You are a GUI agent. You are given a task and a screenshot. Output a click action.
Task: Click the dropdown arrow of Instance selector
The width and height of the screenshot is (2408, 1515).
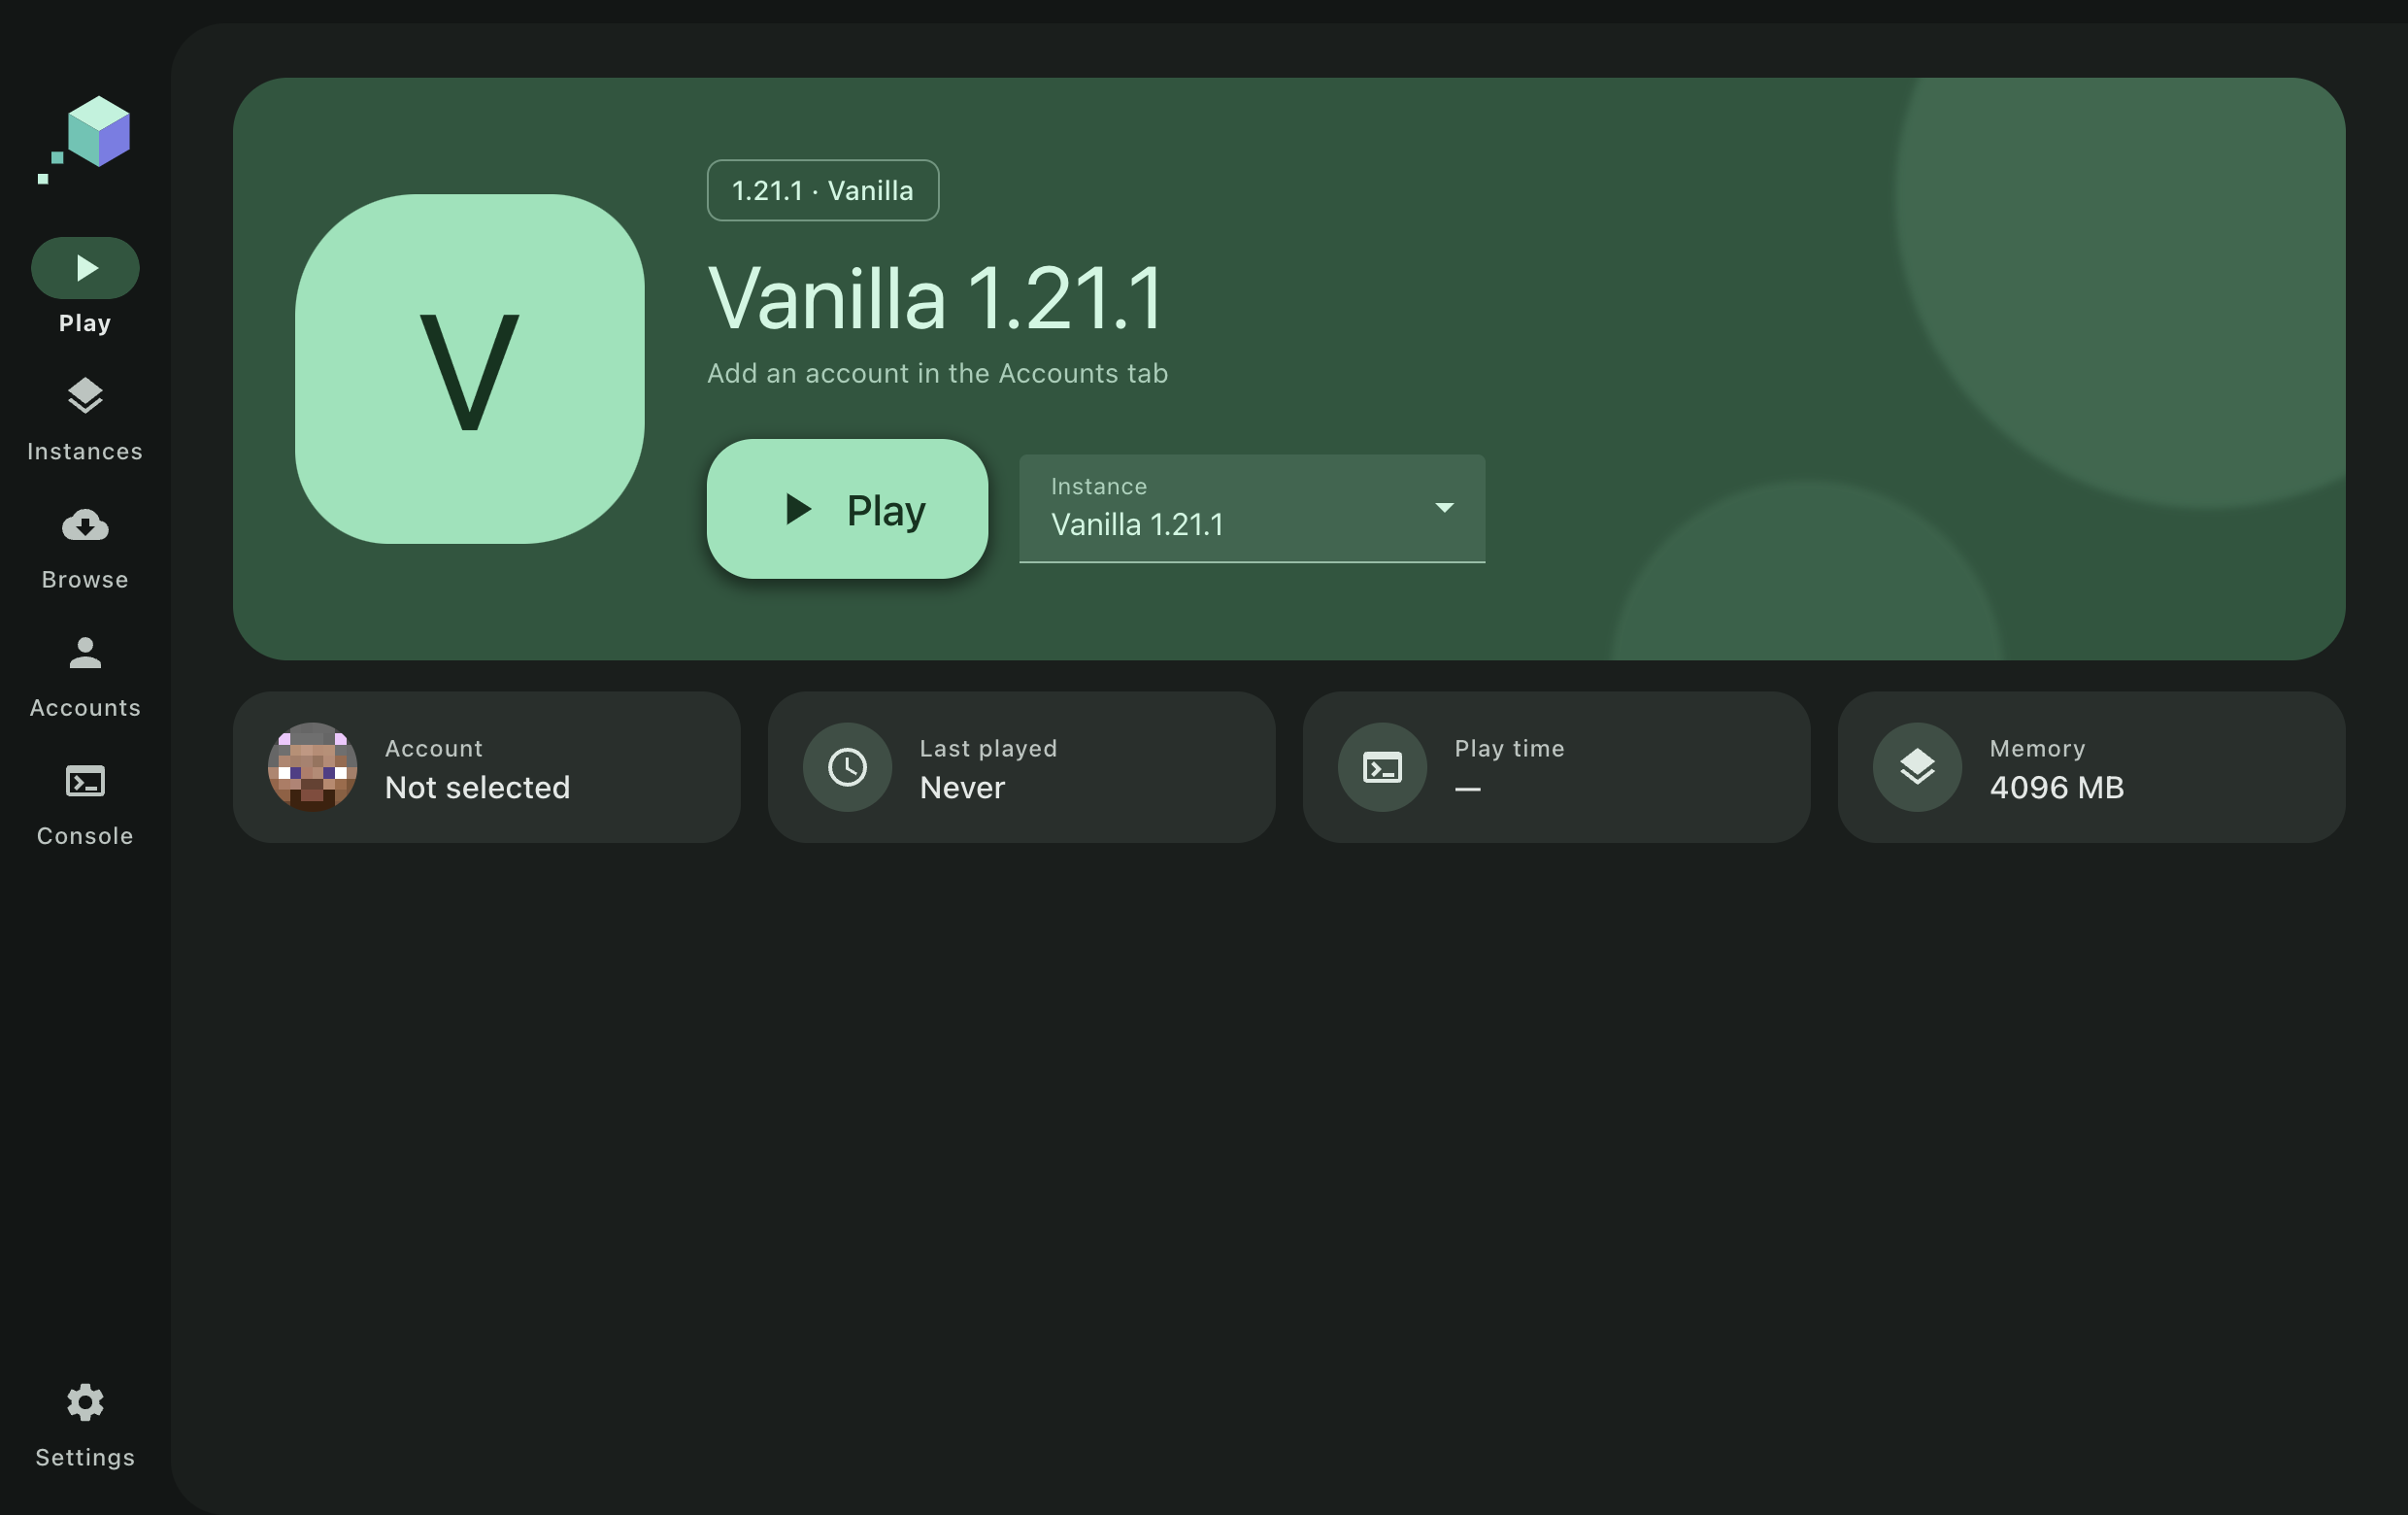1444,508
